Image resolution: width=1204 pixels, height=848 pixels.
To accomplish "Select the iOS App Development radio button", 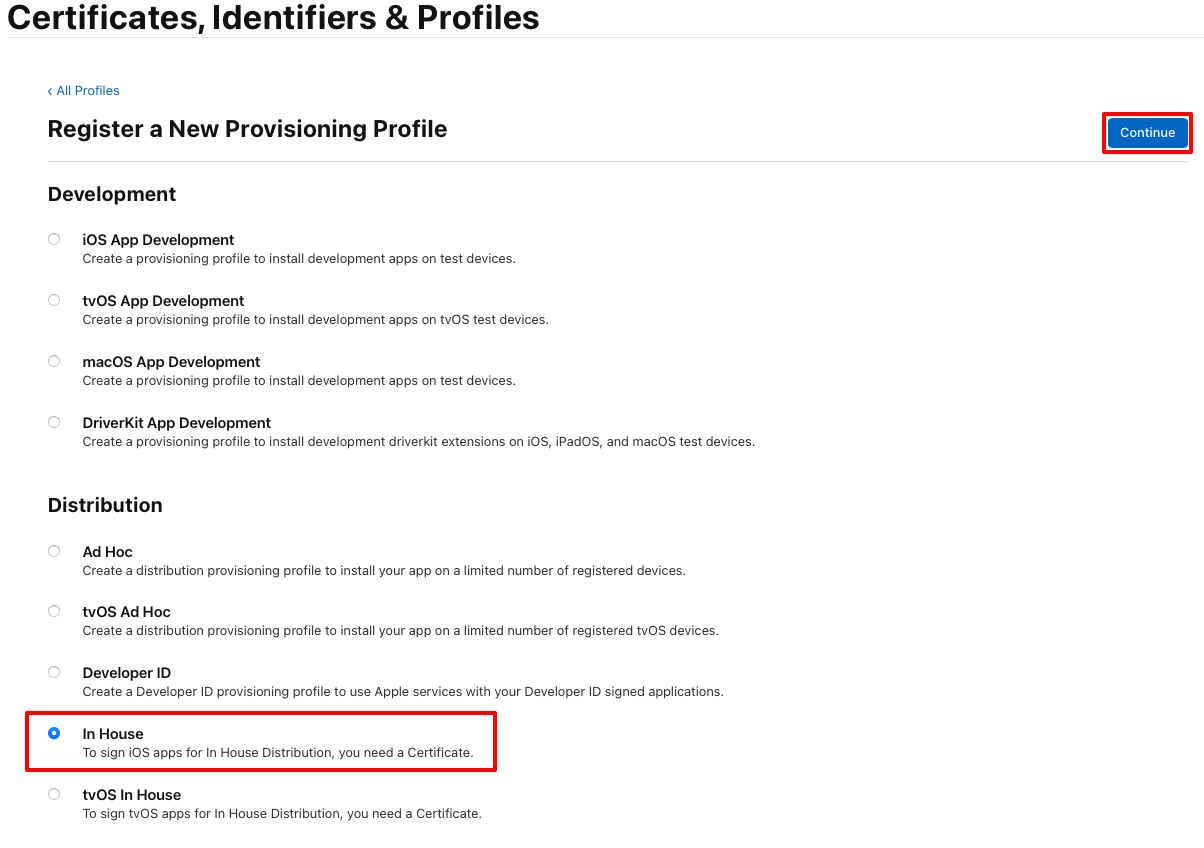I will (x=54, y=238).
